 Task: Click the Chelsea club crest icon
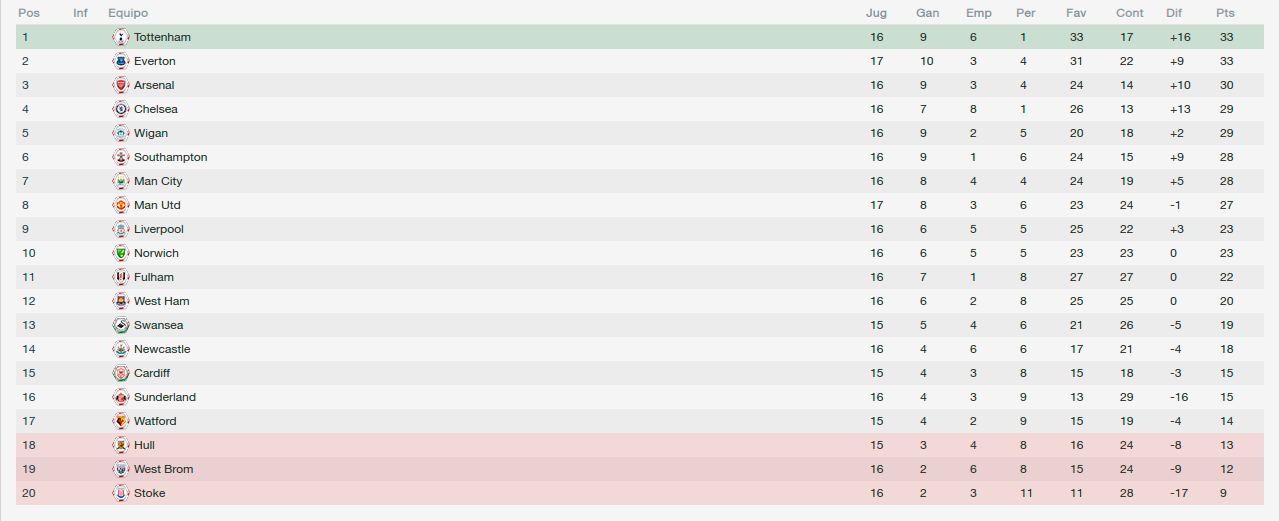pos(121,109)
